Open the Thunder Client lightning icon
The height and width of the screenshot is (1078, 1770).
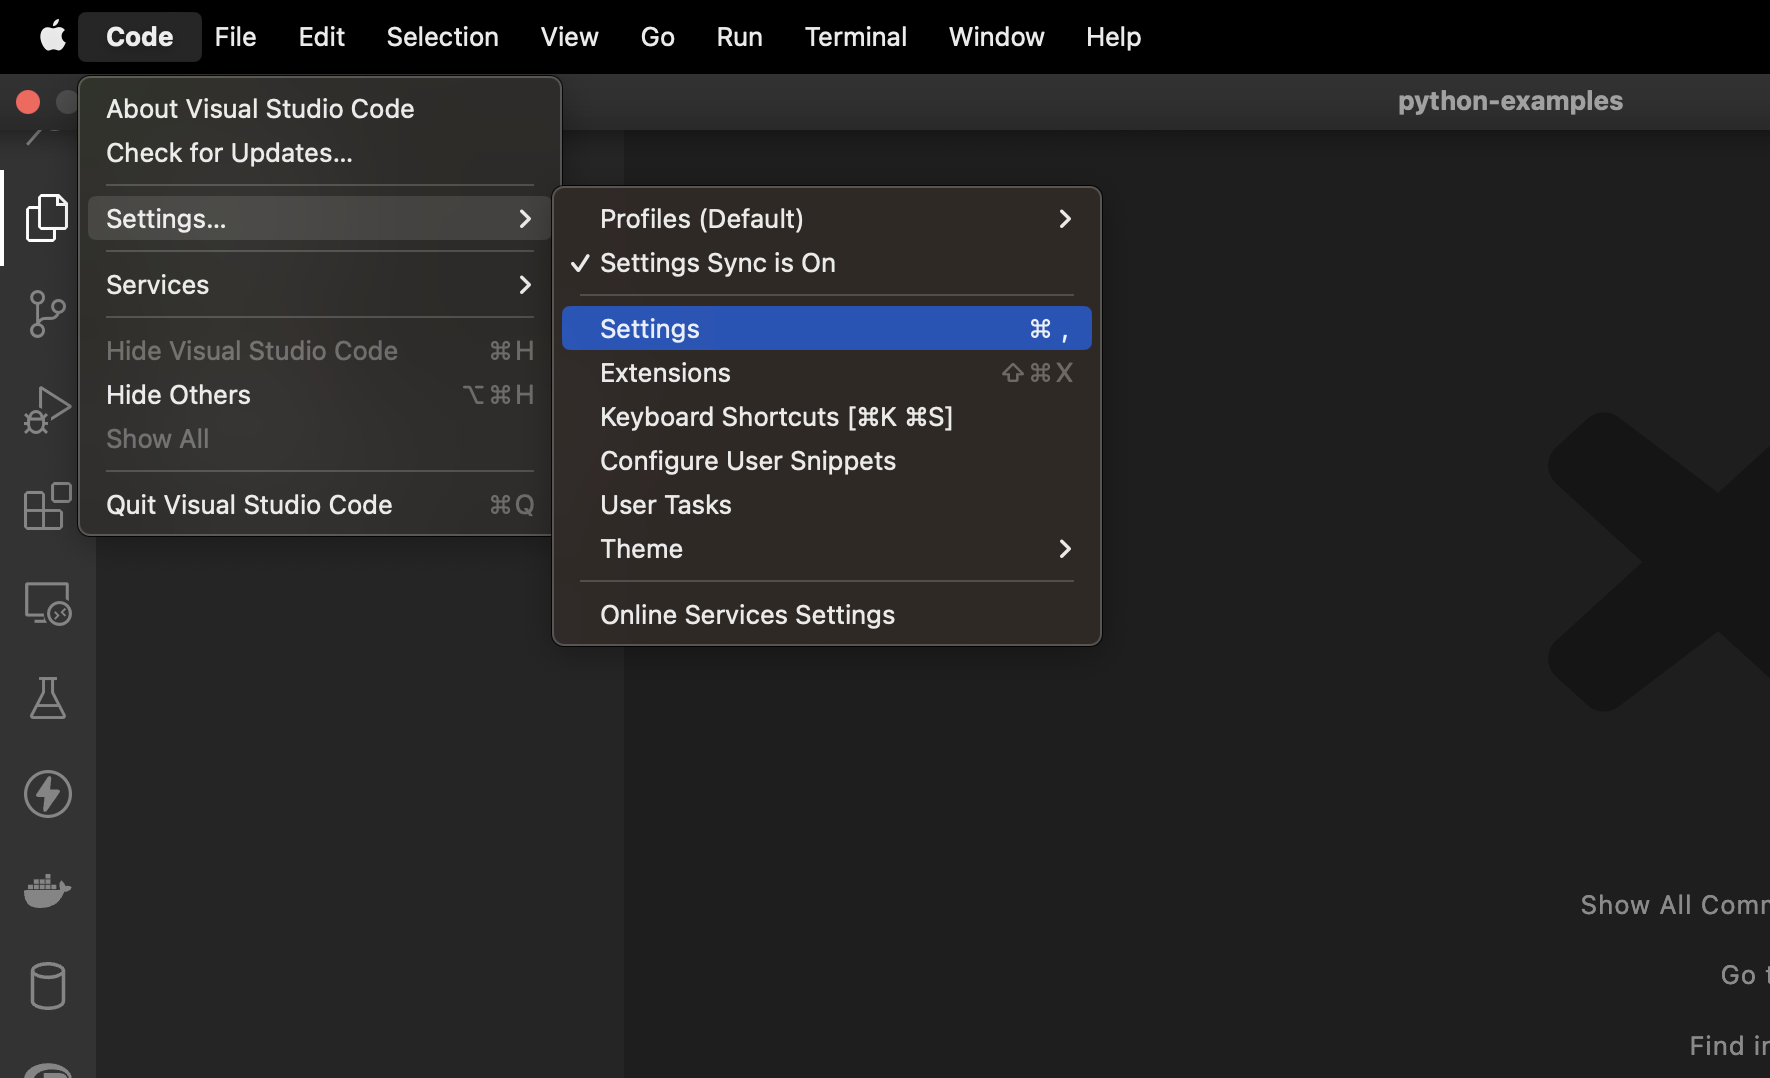tap(47, 794)
